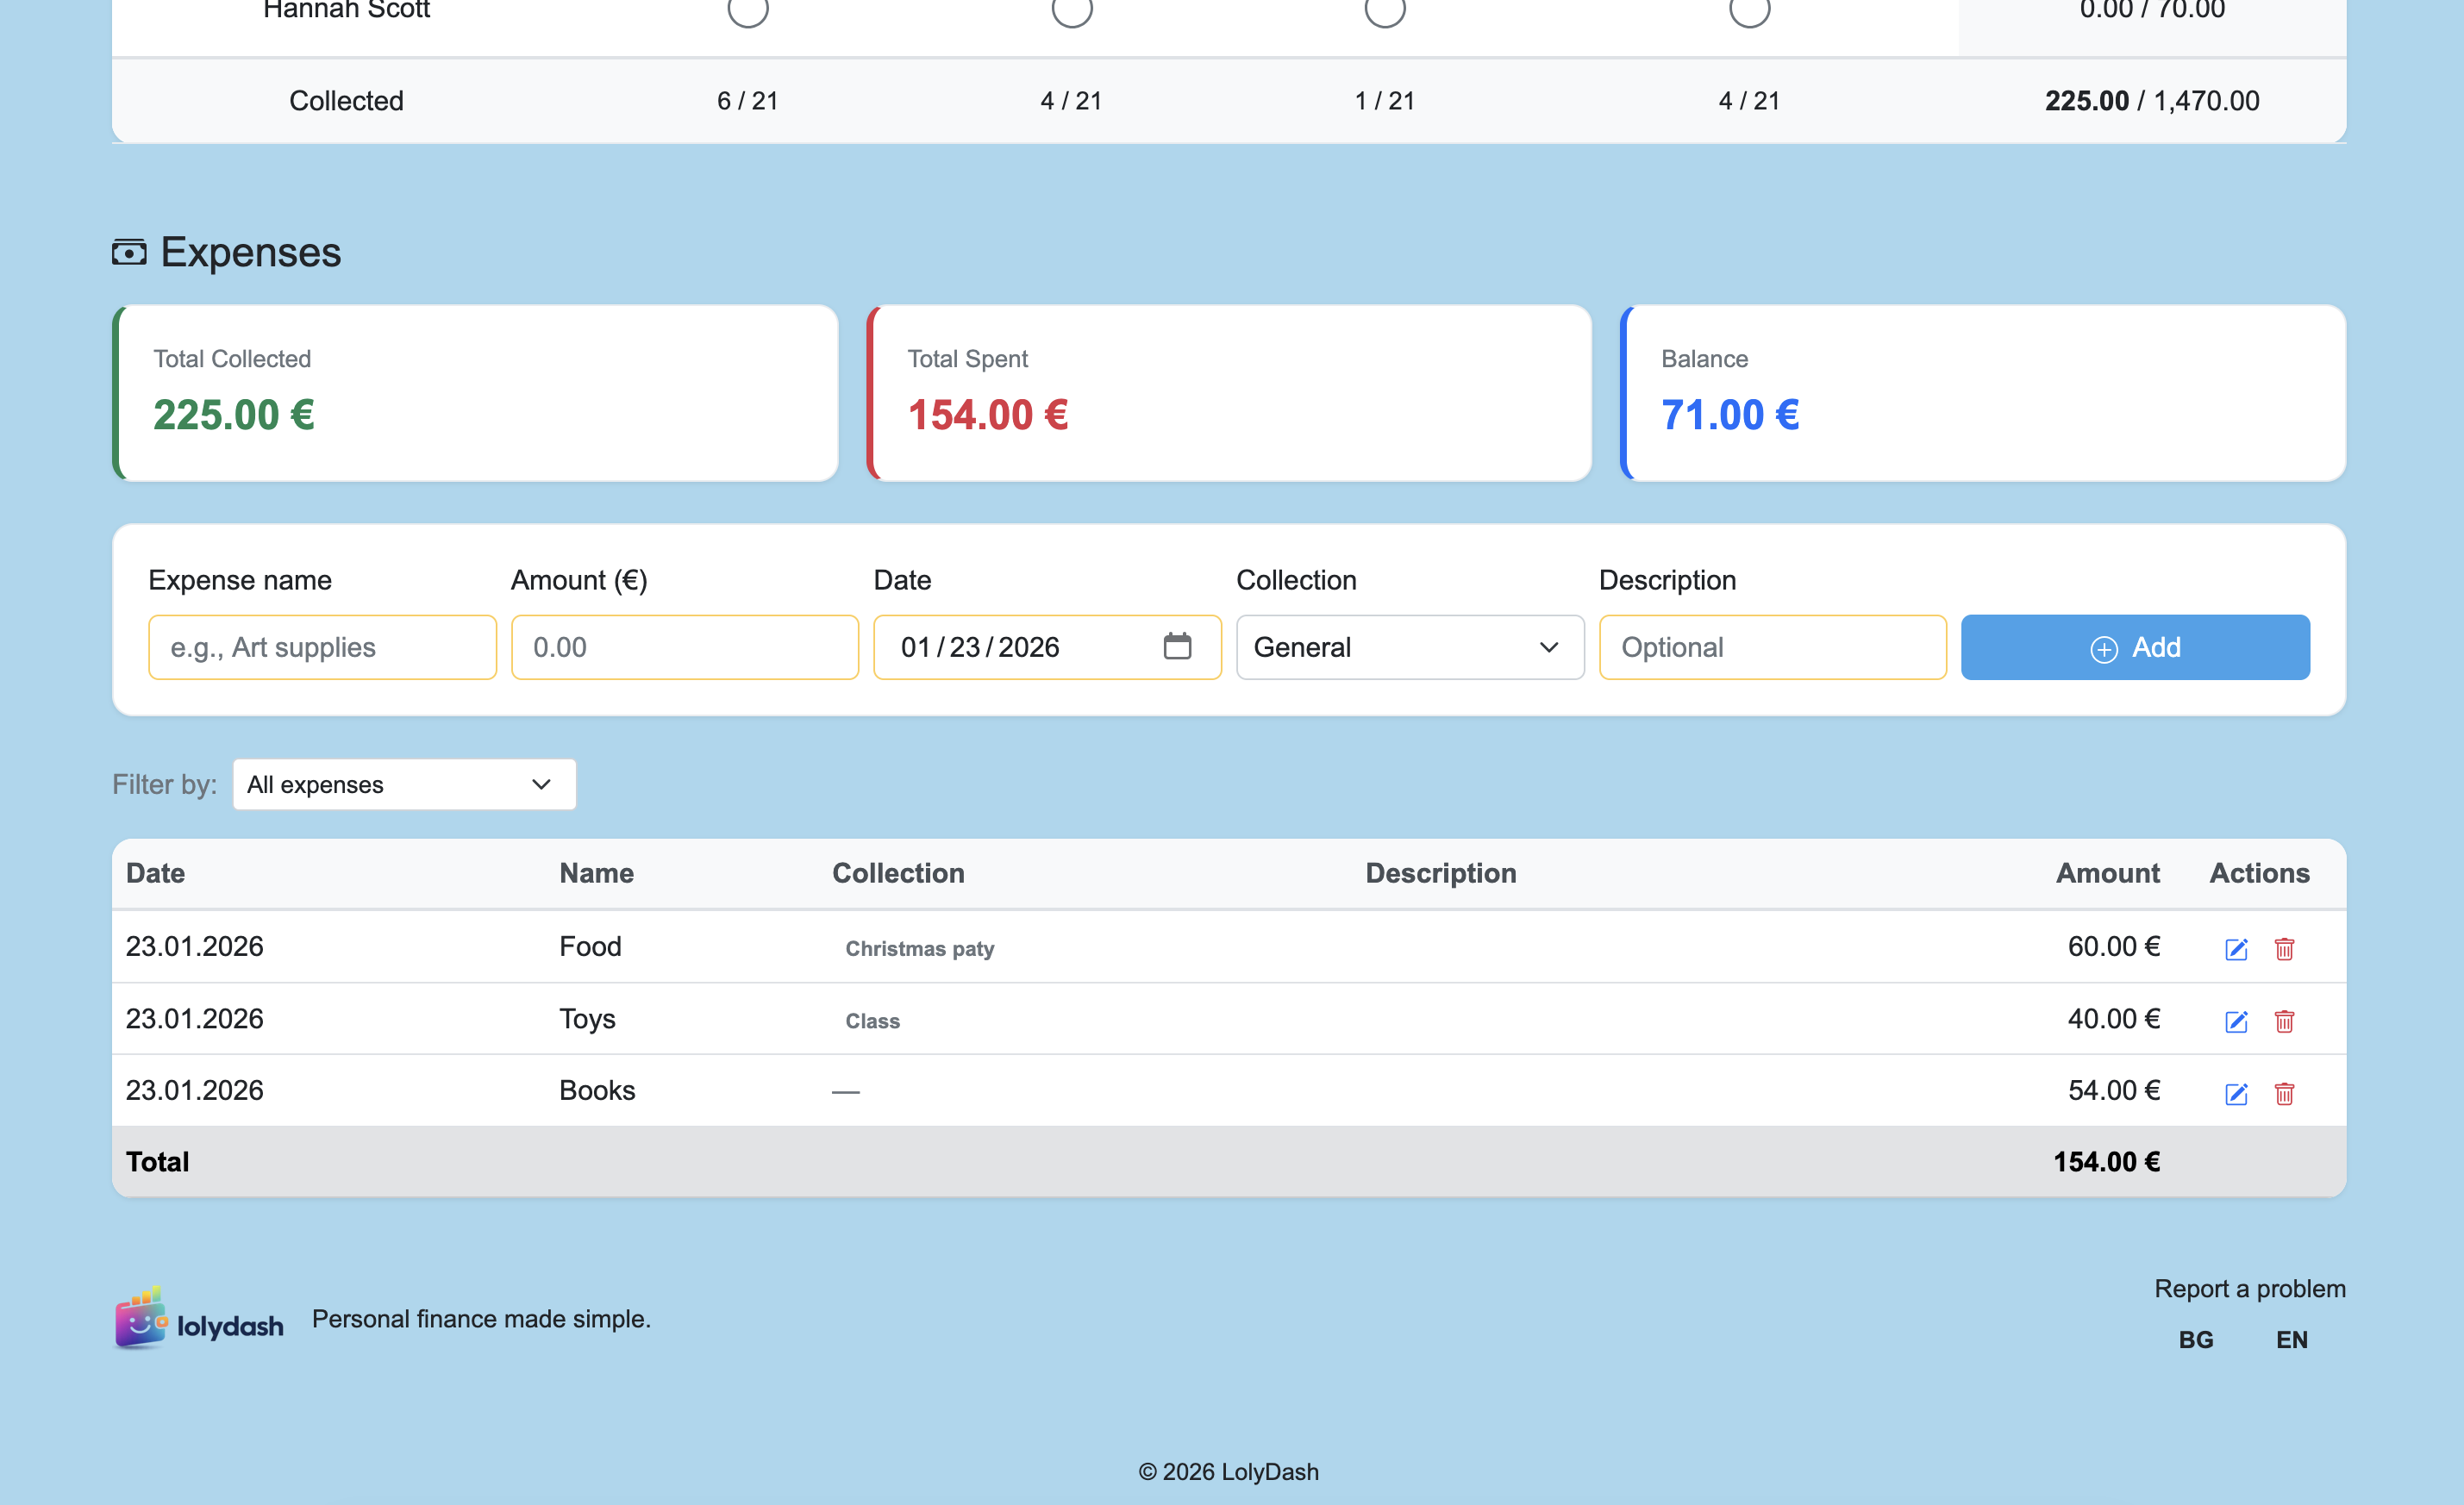Open the Report a problem link

pyautogui.click(x=2249, y=1288)
